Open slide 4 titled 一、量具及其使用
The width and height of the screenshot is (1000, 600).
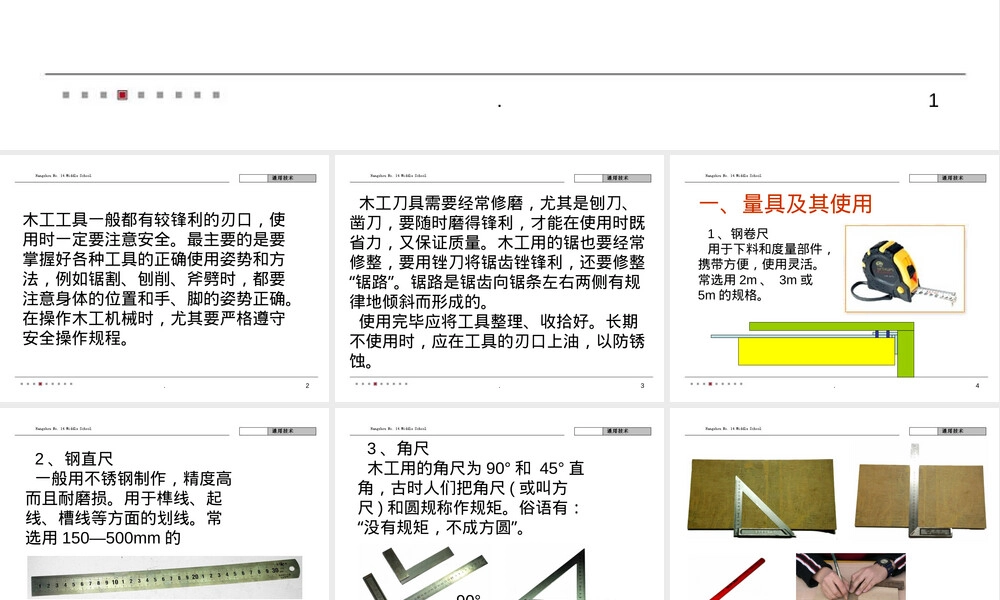pos(835,278)
